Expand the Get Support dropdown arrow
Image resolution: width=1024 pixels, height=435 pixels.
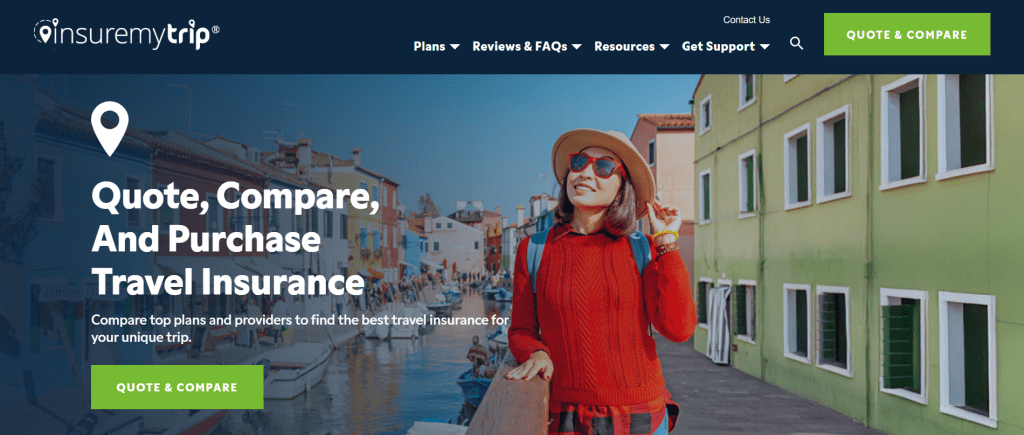point(765,47)
